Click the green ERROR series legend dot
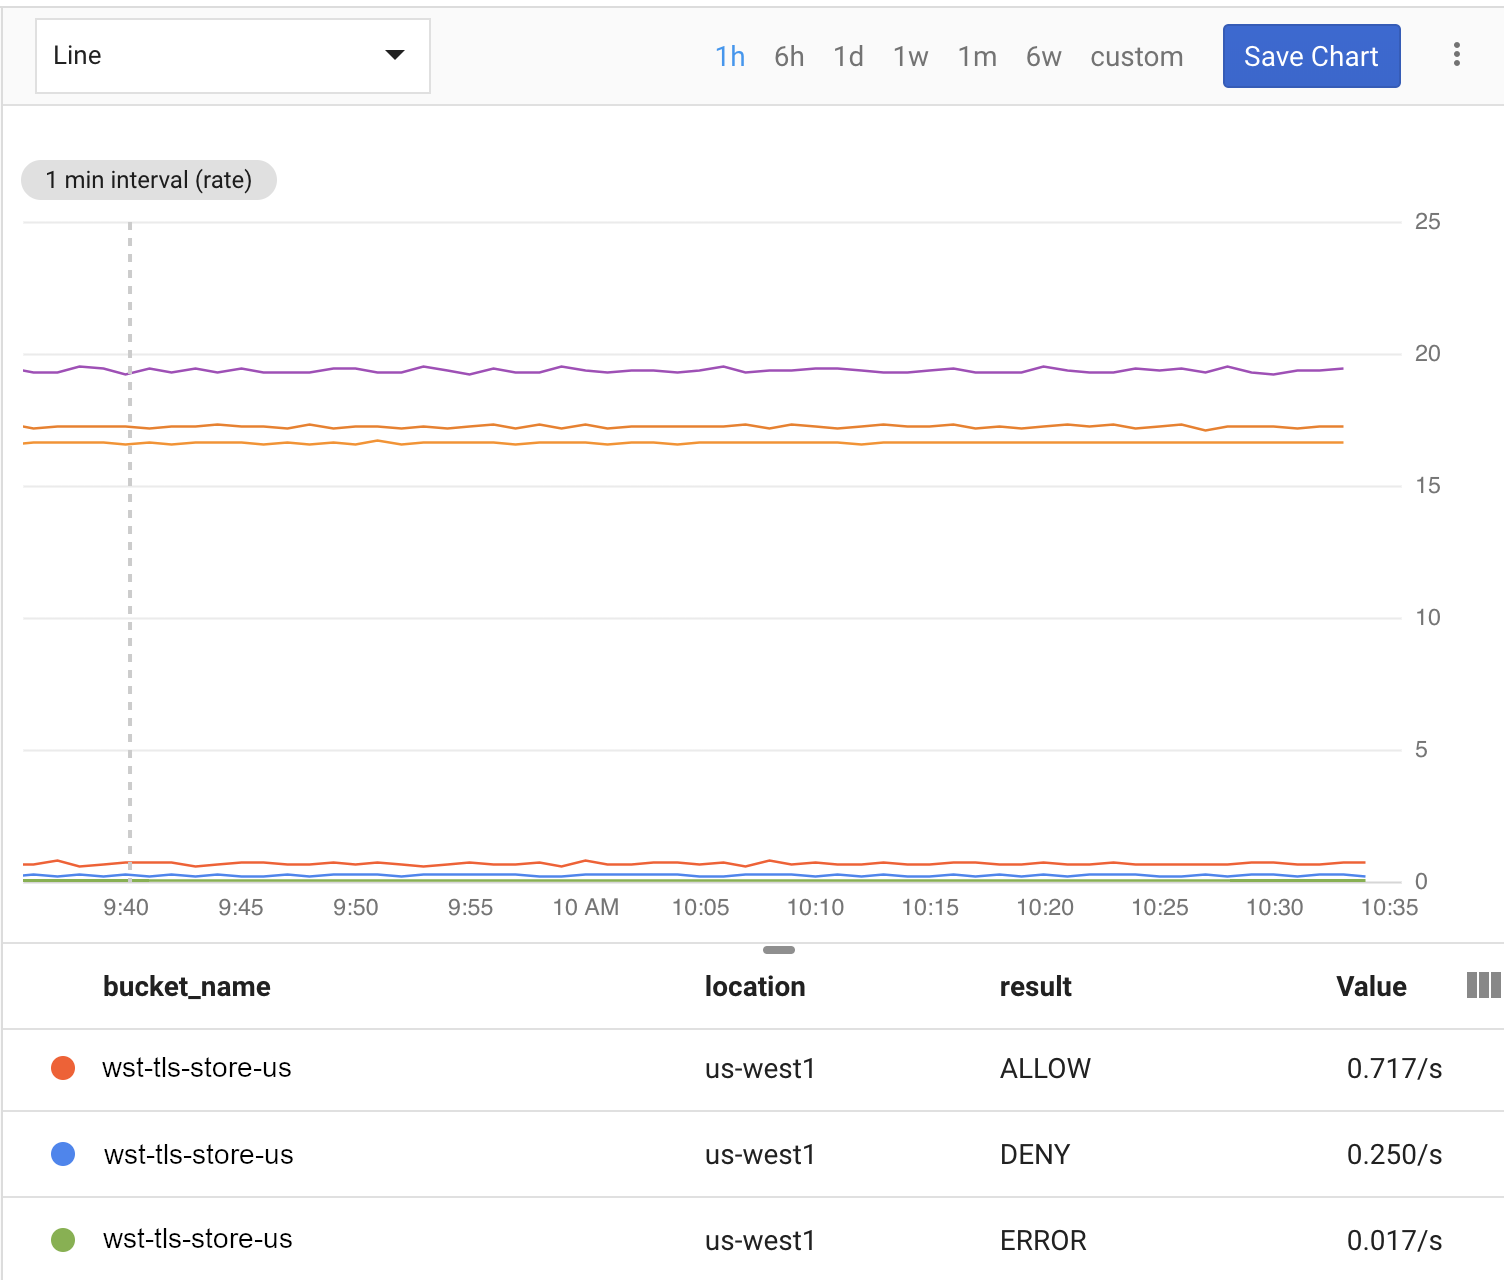 click(62, 1238)
